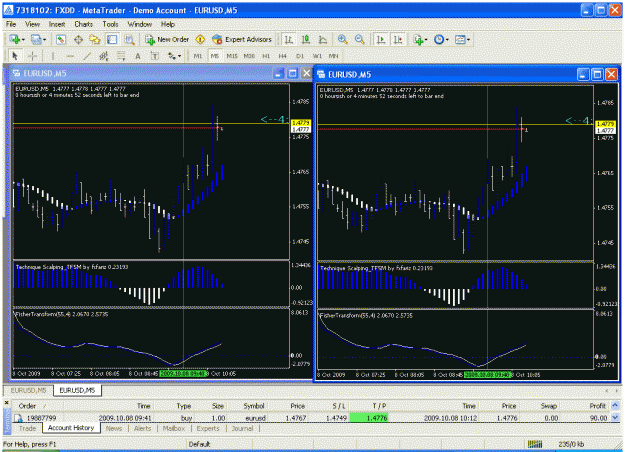625x452 pixels.
Task: Select the Cursor arrow tool
Action: (15, 56)
